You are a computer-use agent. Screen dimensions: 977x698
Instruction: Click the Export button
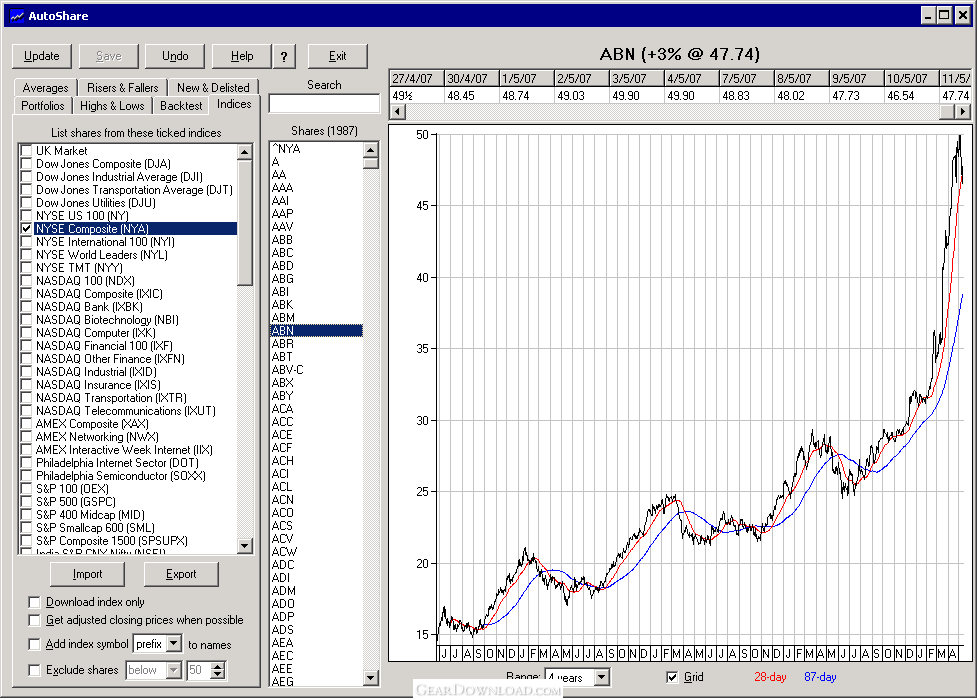point(181,574)
